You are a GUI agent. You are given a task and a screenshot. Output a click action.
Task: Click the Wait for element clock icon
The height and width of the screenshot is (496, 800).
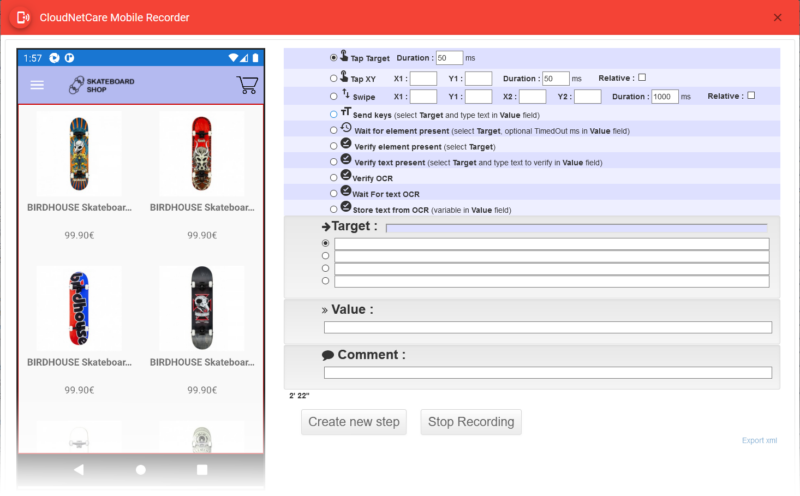point(346,128)
